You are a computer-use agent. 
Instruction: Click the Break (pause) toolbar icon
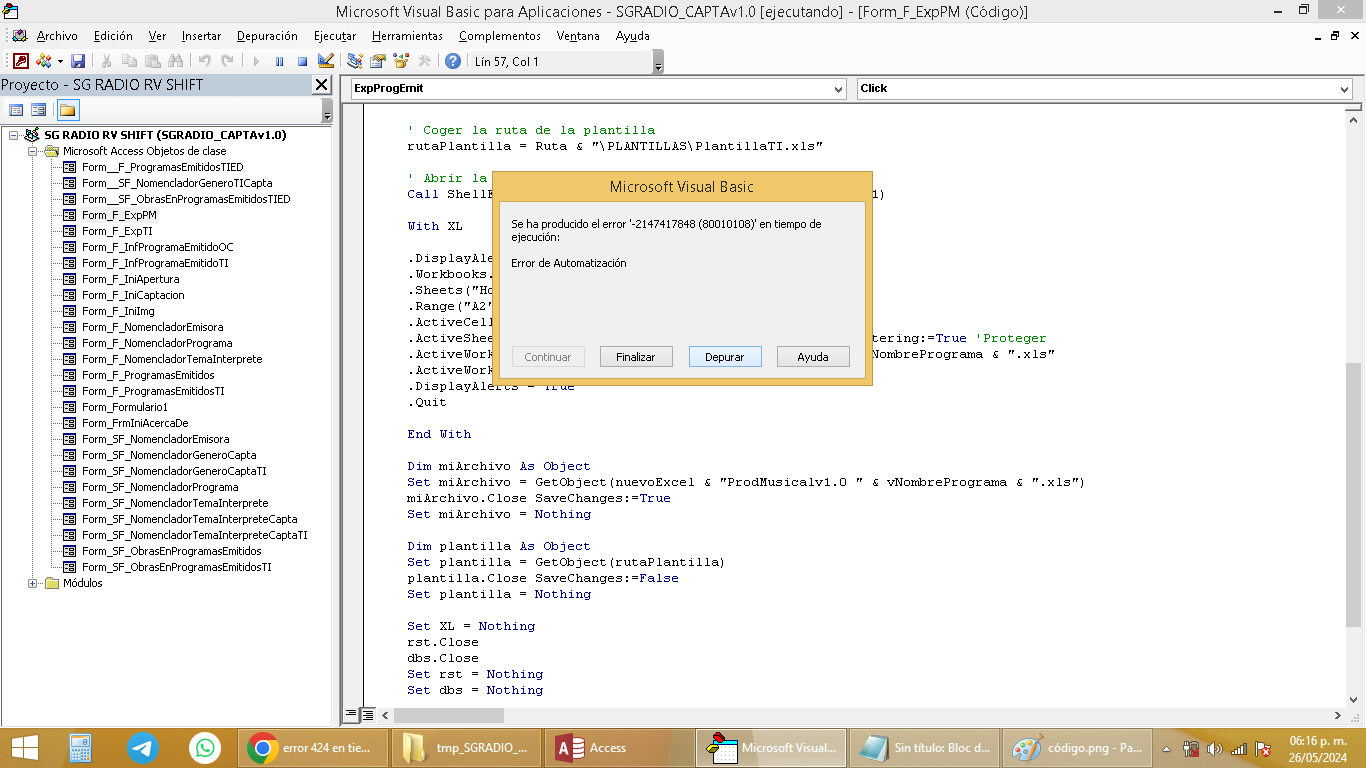coord(279,61)
